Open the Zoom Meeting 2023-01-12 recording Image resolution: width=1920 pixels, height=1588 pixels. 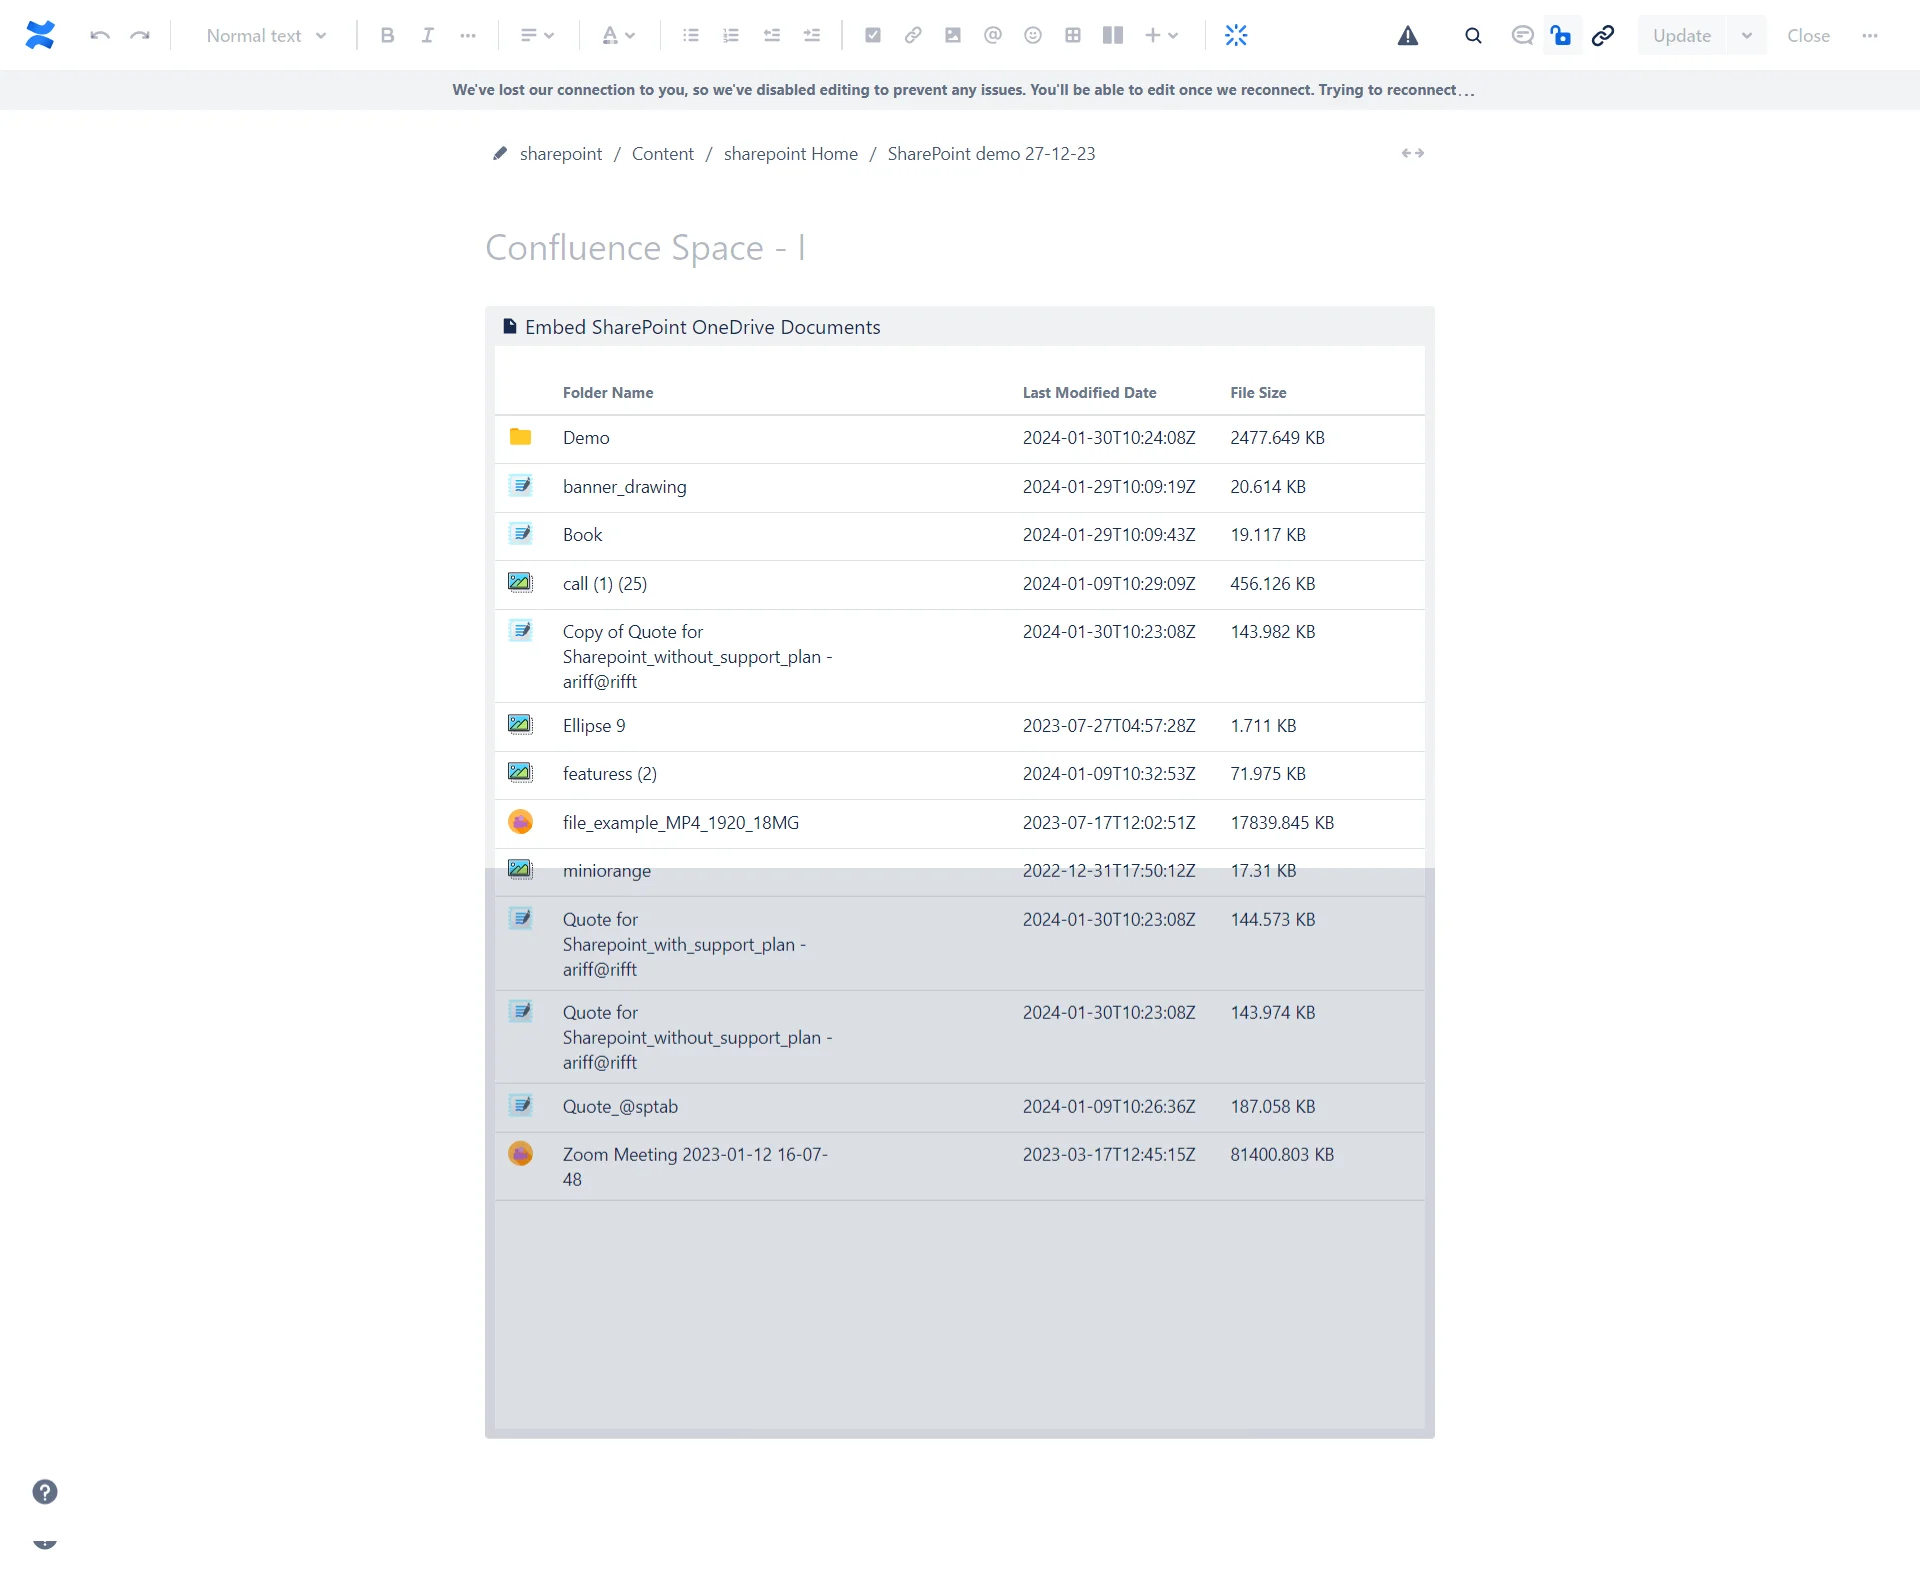pyautogui.click(x=695, y=1167)
